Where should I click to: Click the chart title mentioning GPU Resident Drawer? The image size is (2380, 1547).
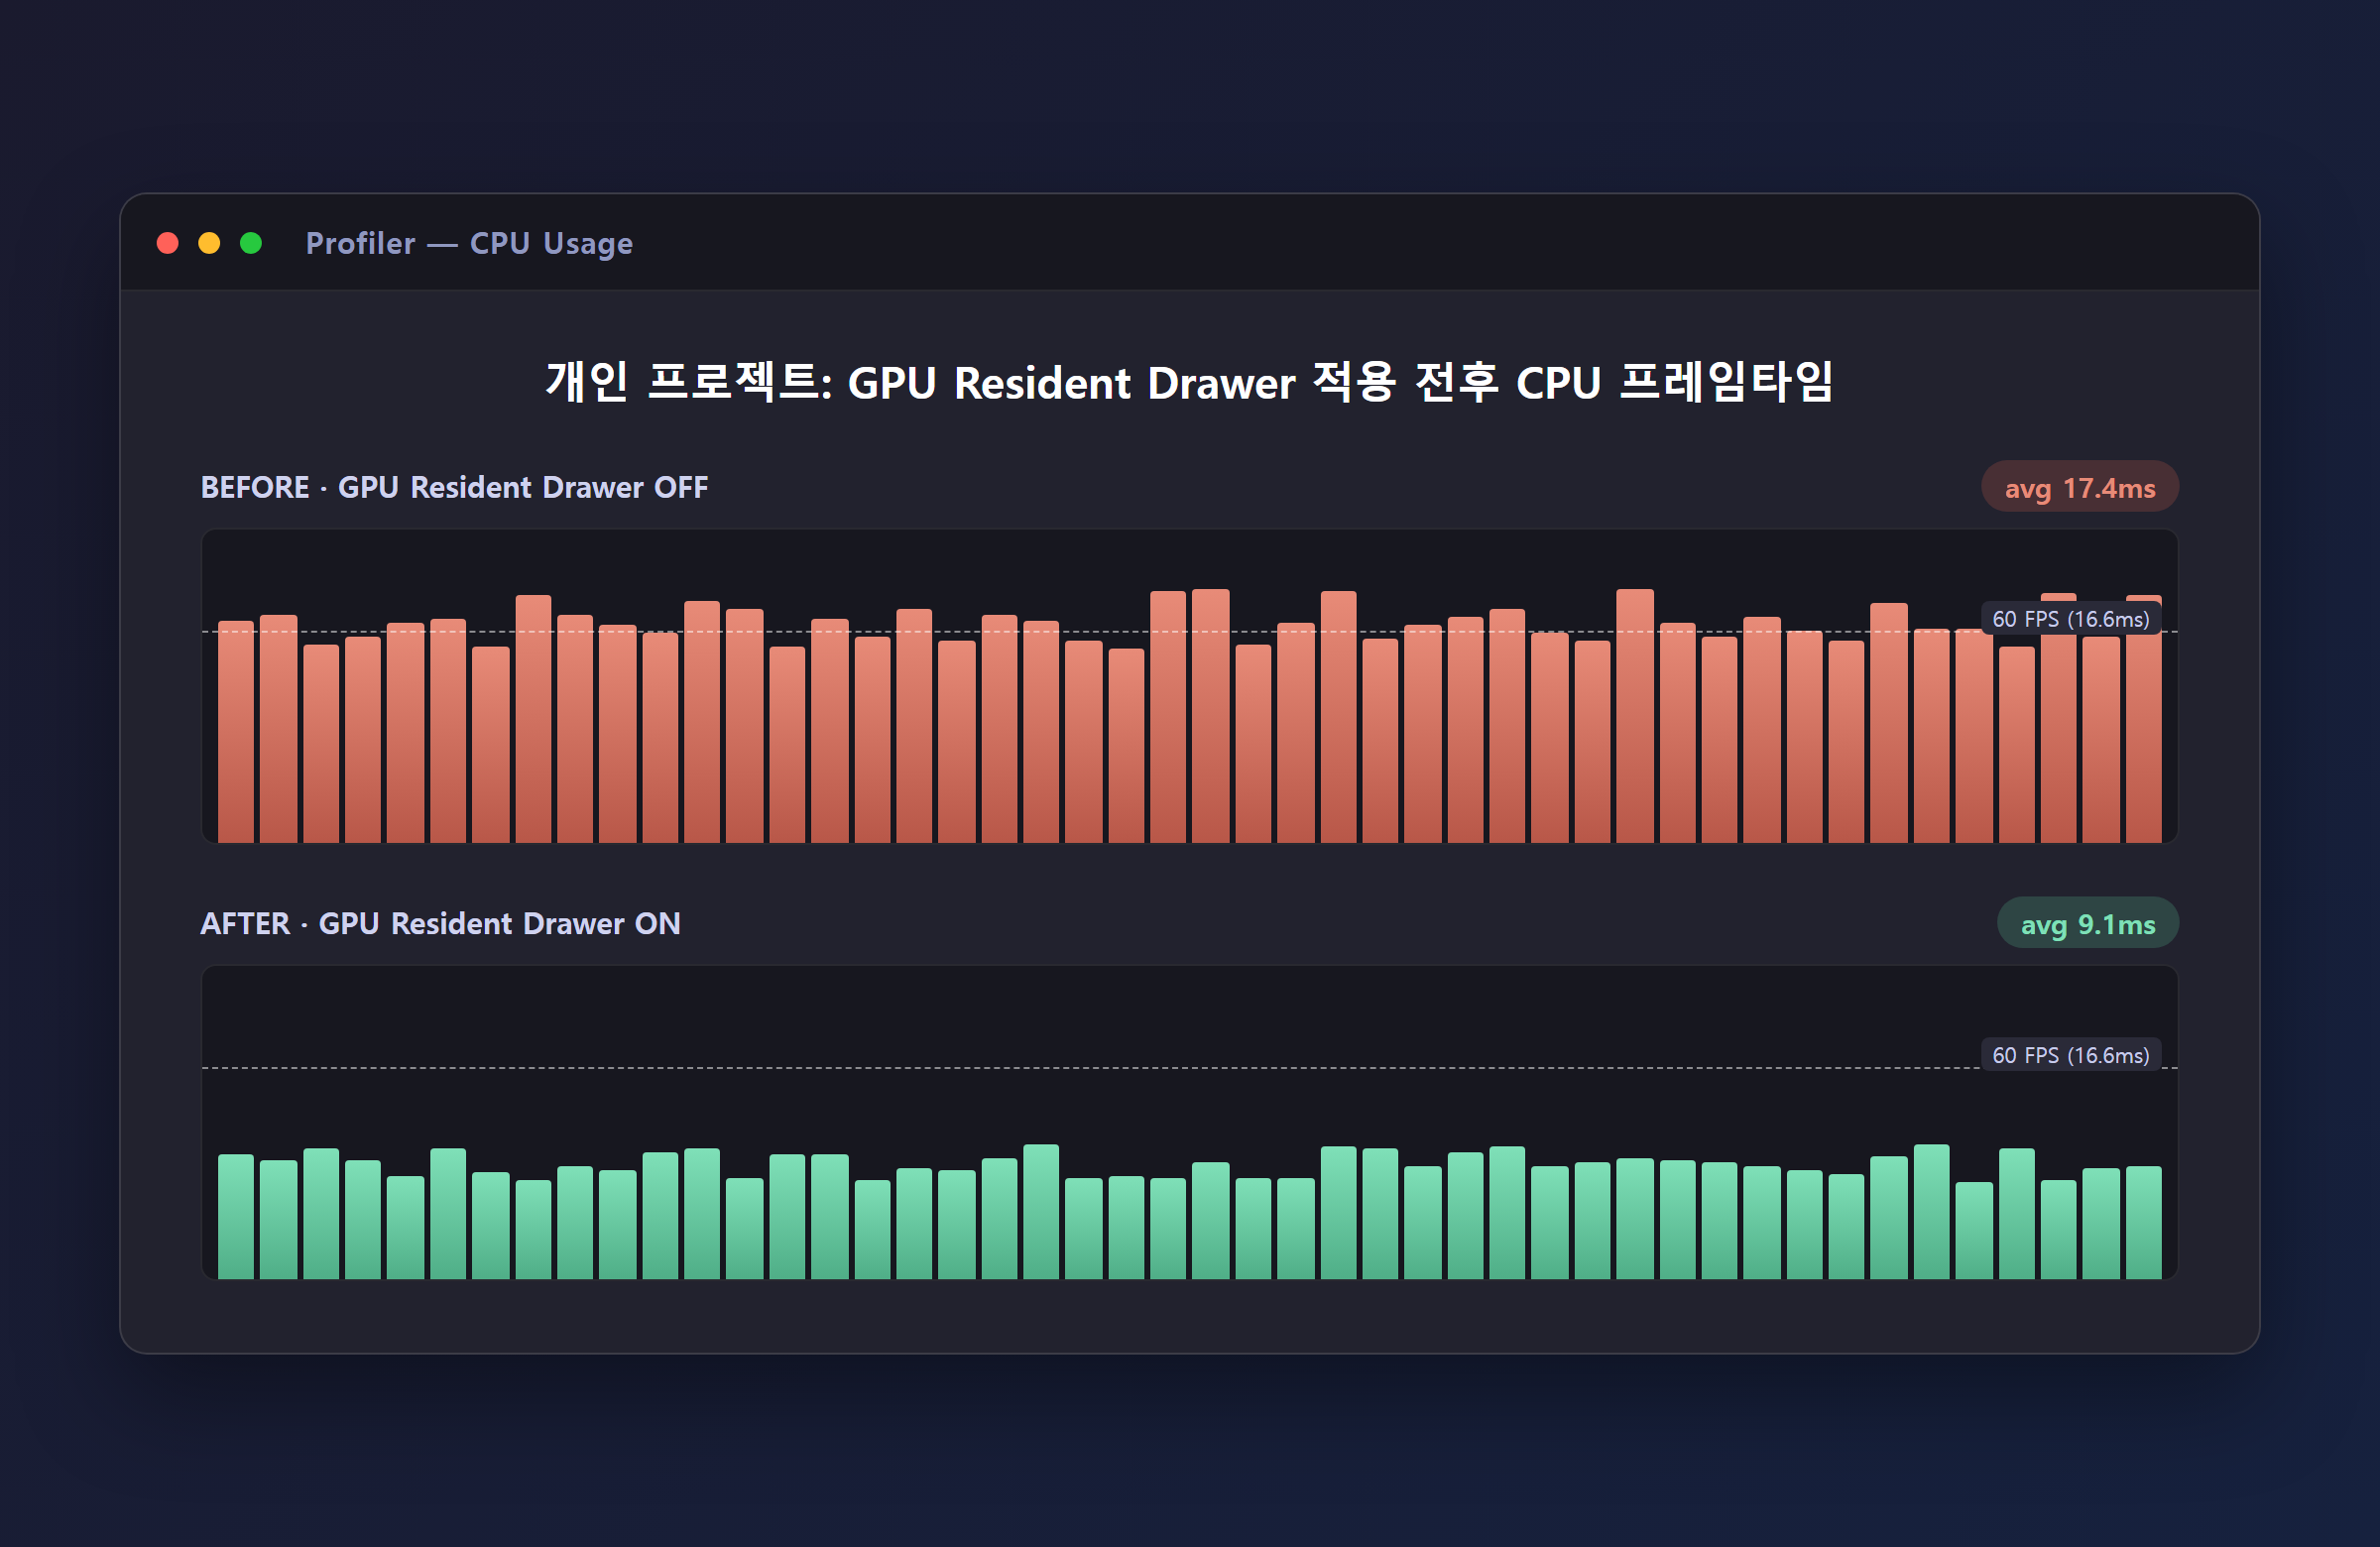coord(1189,382)
